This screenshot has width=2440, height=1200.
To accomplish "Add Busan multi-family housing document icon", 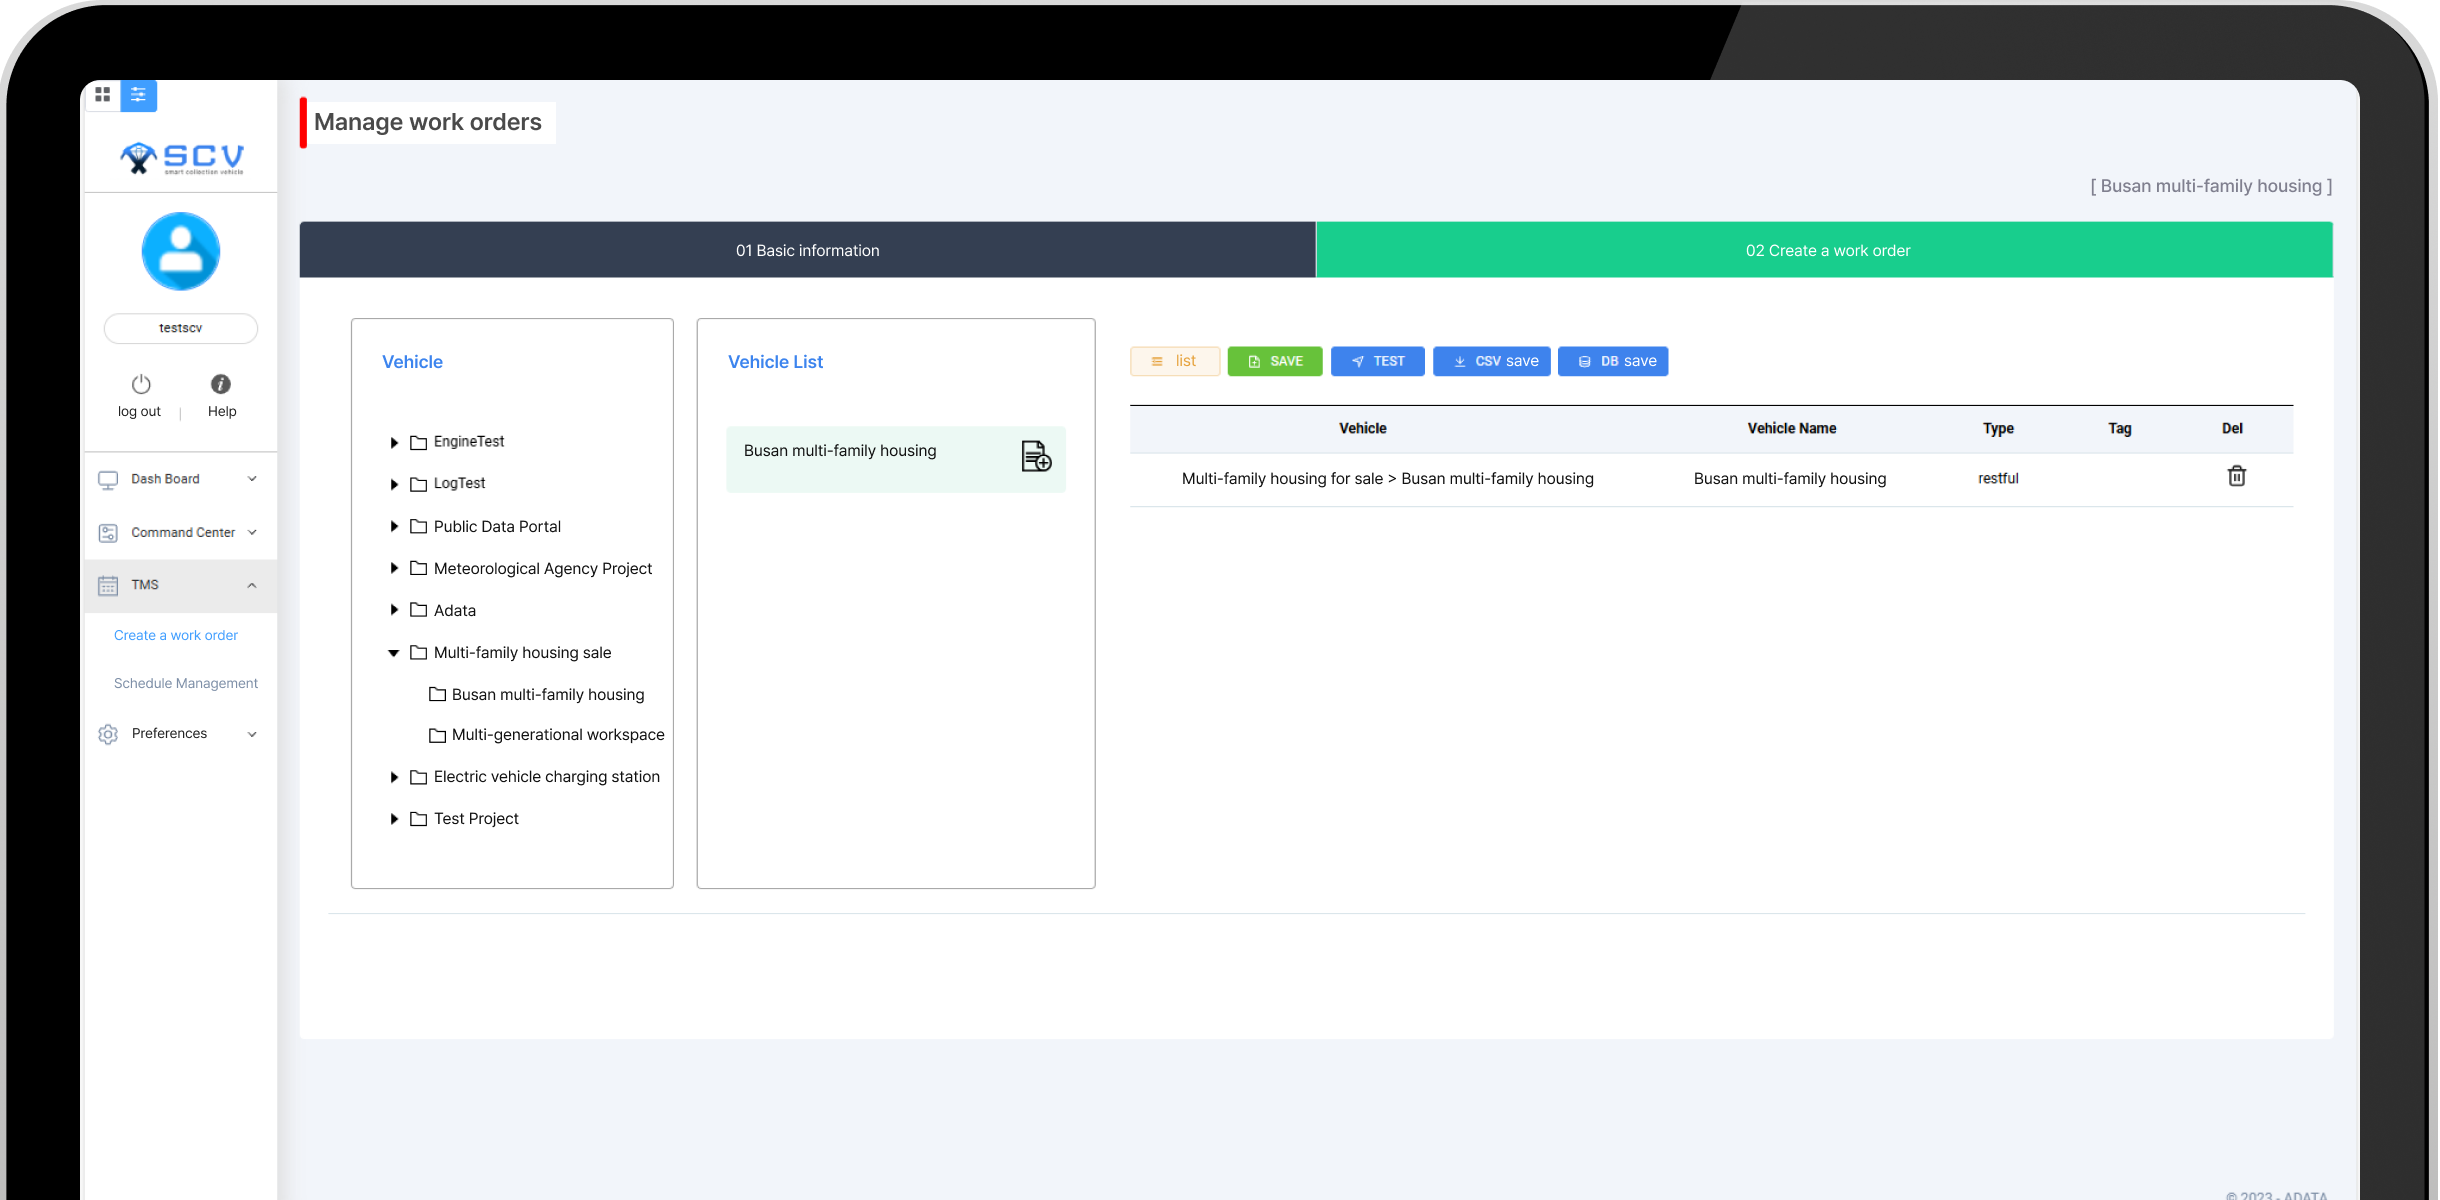I will [x=1036, y=456].
